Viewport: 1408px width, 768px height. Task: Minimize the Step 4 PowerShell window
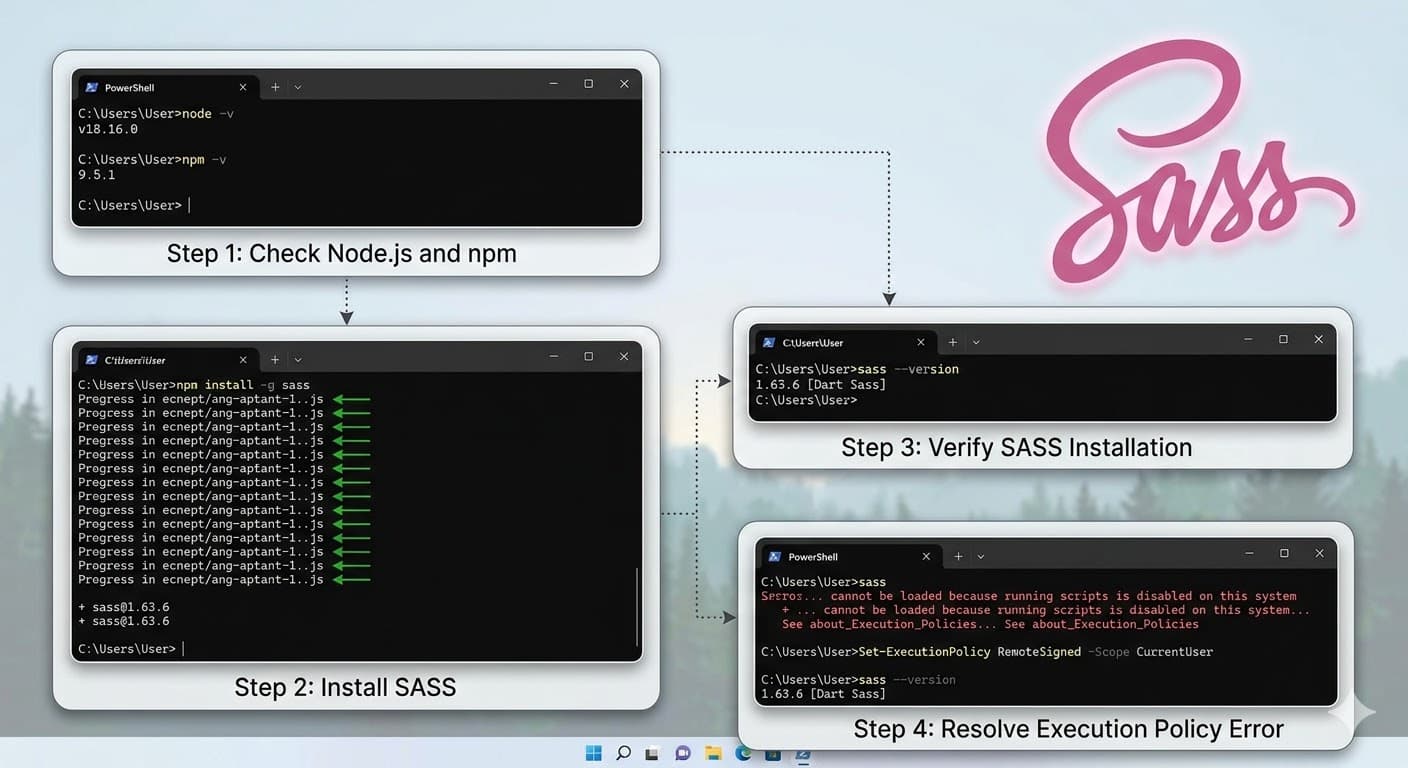(1249, 553)
